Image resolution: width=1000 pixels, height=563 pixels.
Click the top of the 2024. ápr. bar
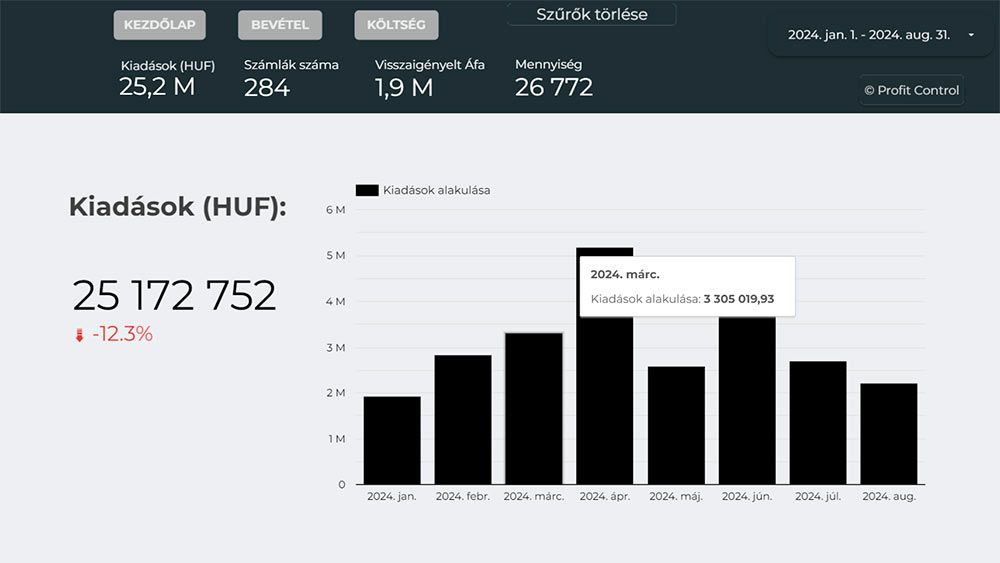(604, 251)
